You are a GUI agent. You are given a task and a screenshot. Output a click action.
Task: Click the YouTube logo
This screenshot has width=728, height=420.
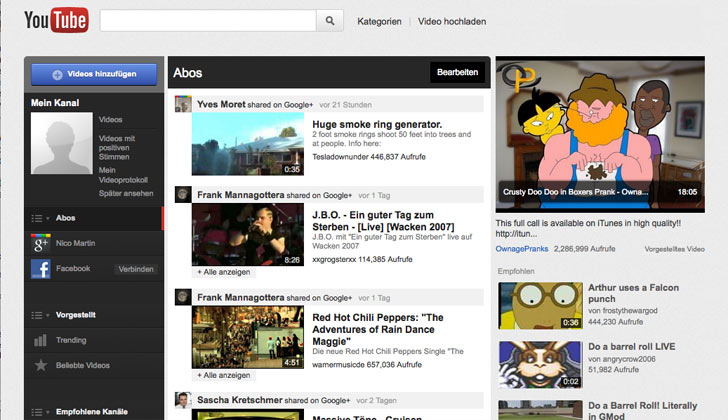(56, 20)
